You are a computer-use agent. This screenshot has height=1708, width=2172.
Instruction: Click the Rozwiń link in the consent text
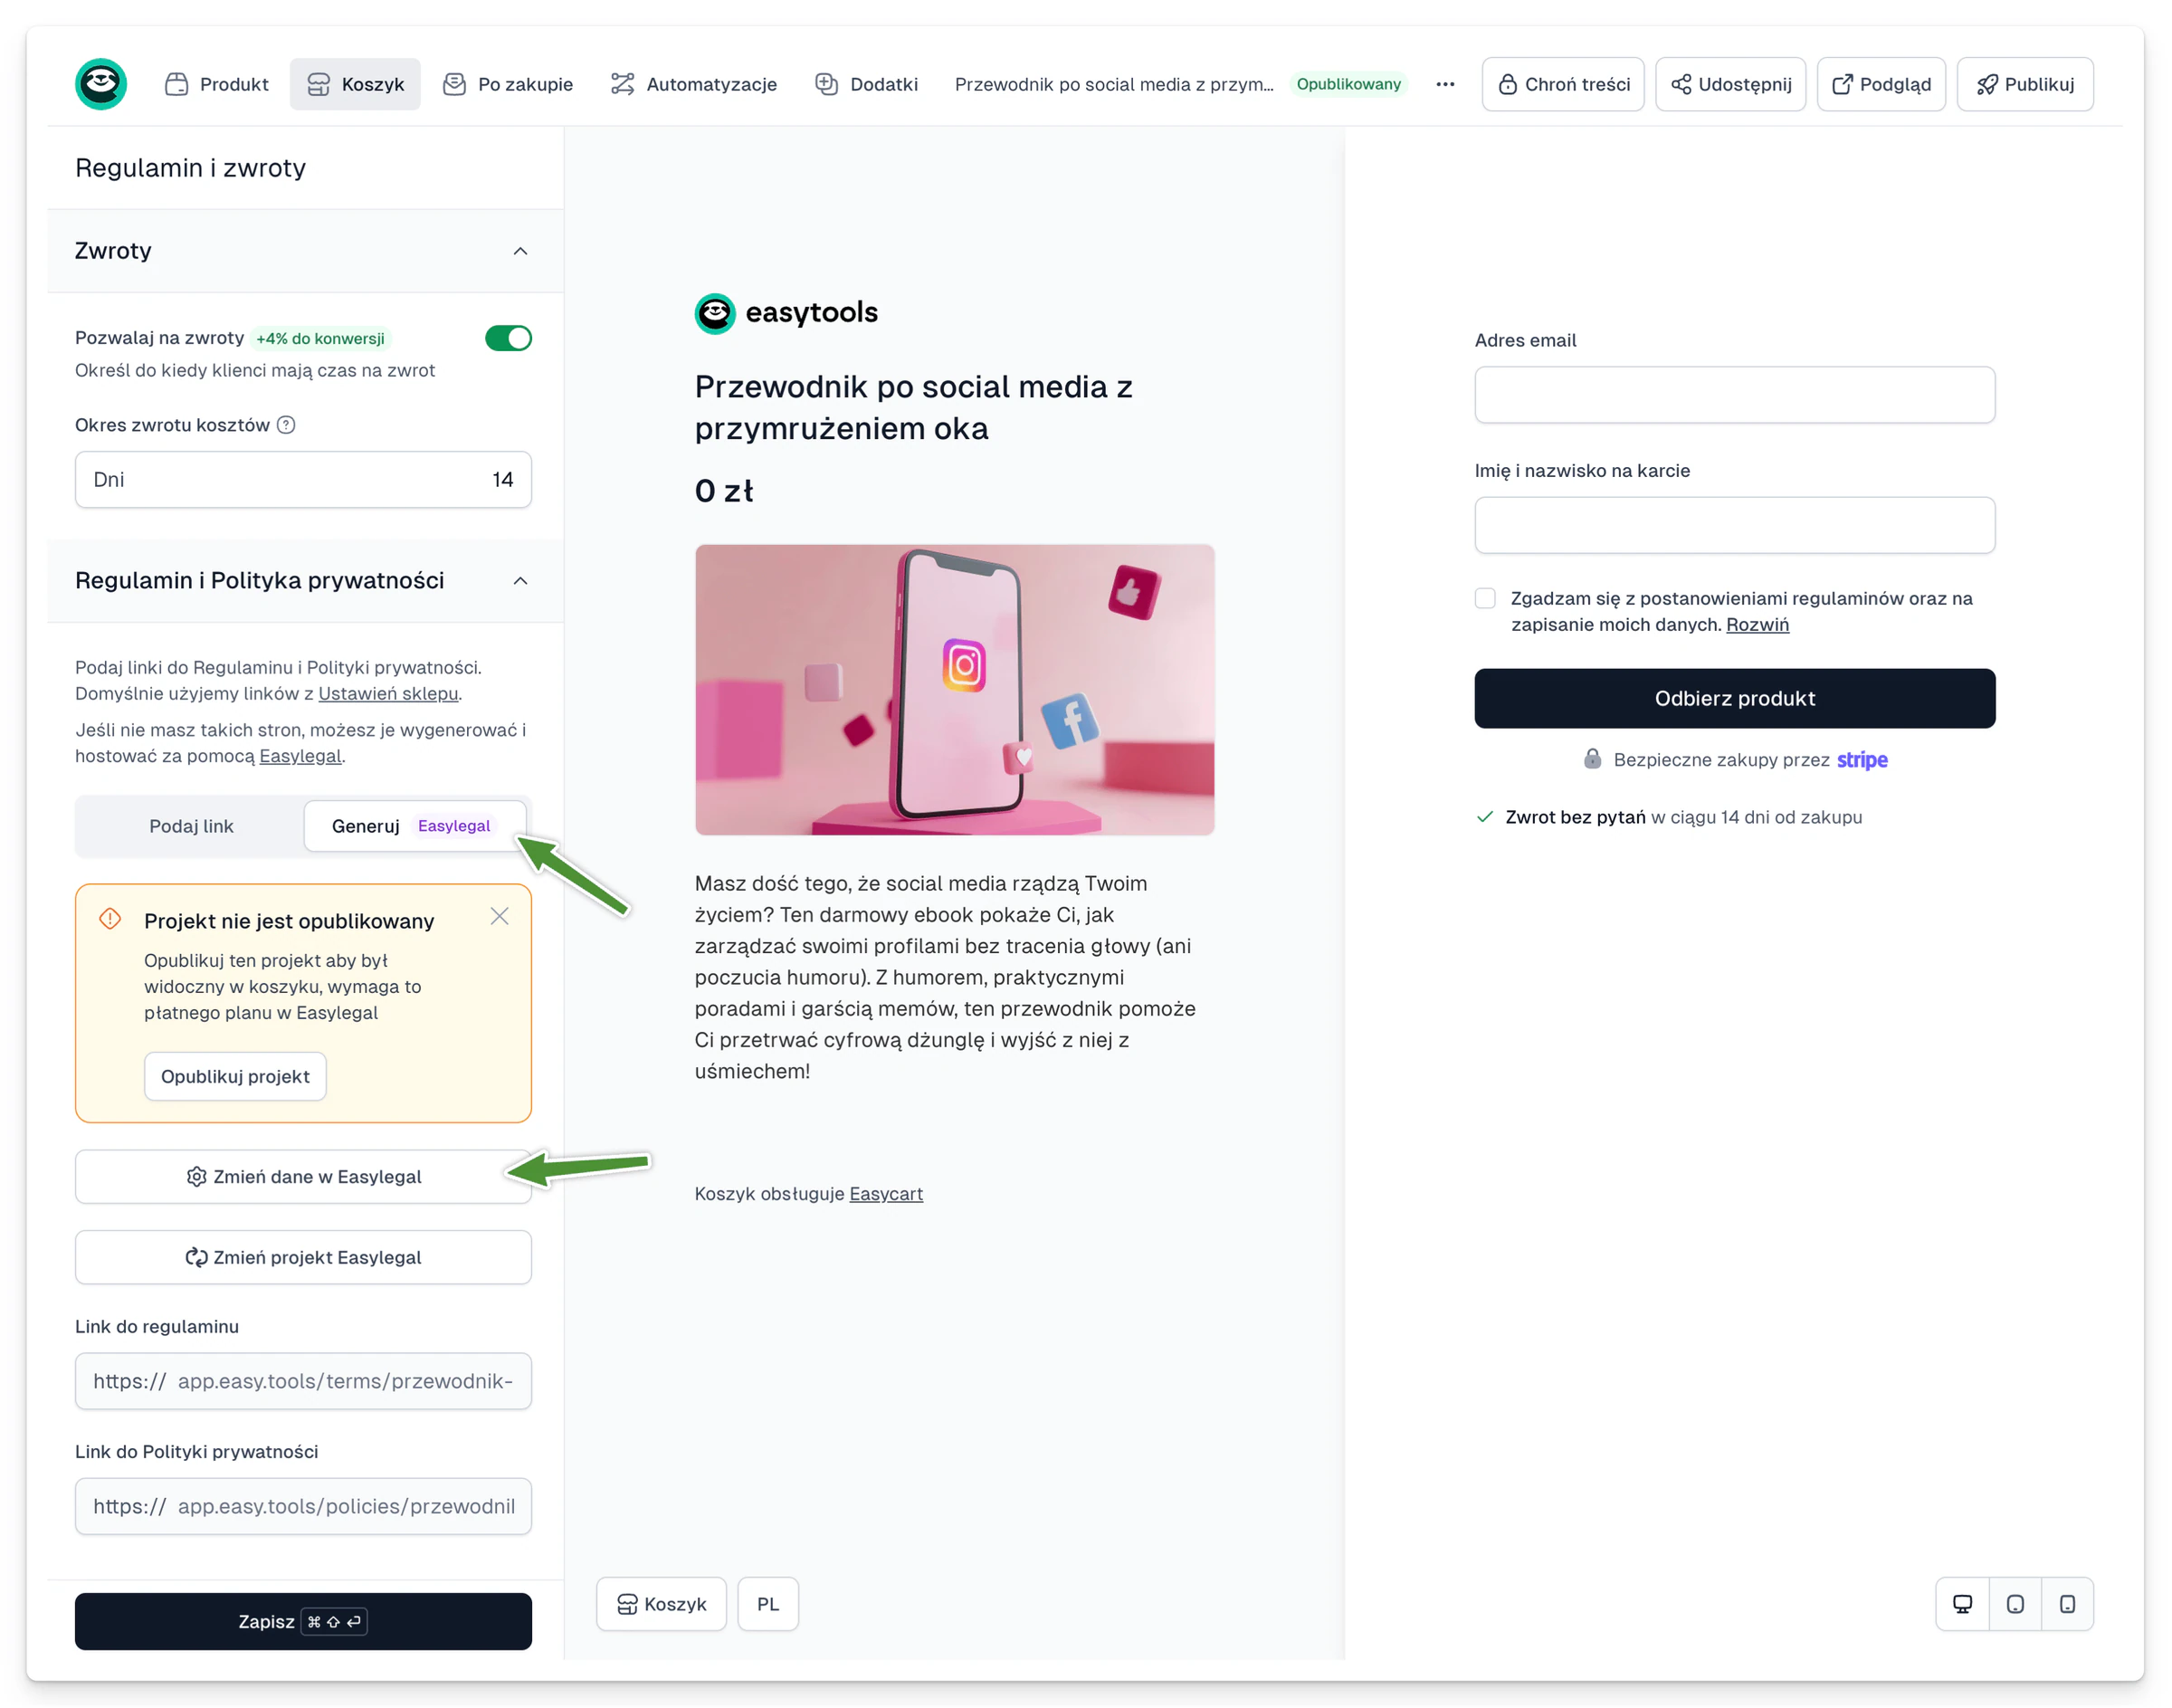pyautogui.click(x=1757, y=624)
